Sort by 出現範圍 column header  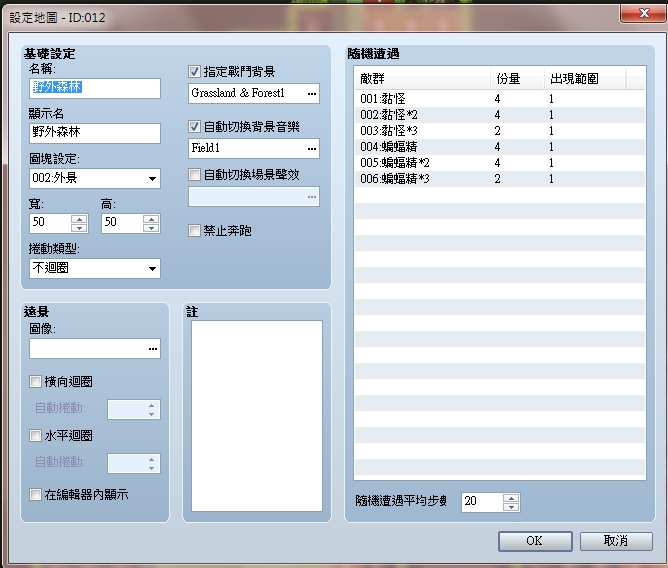[x=585, y=79]
